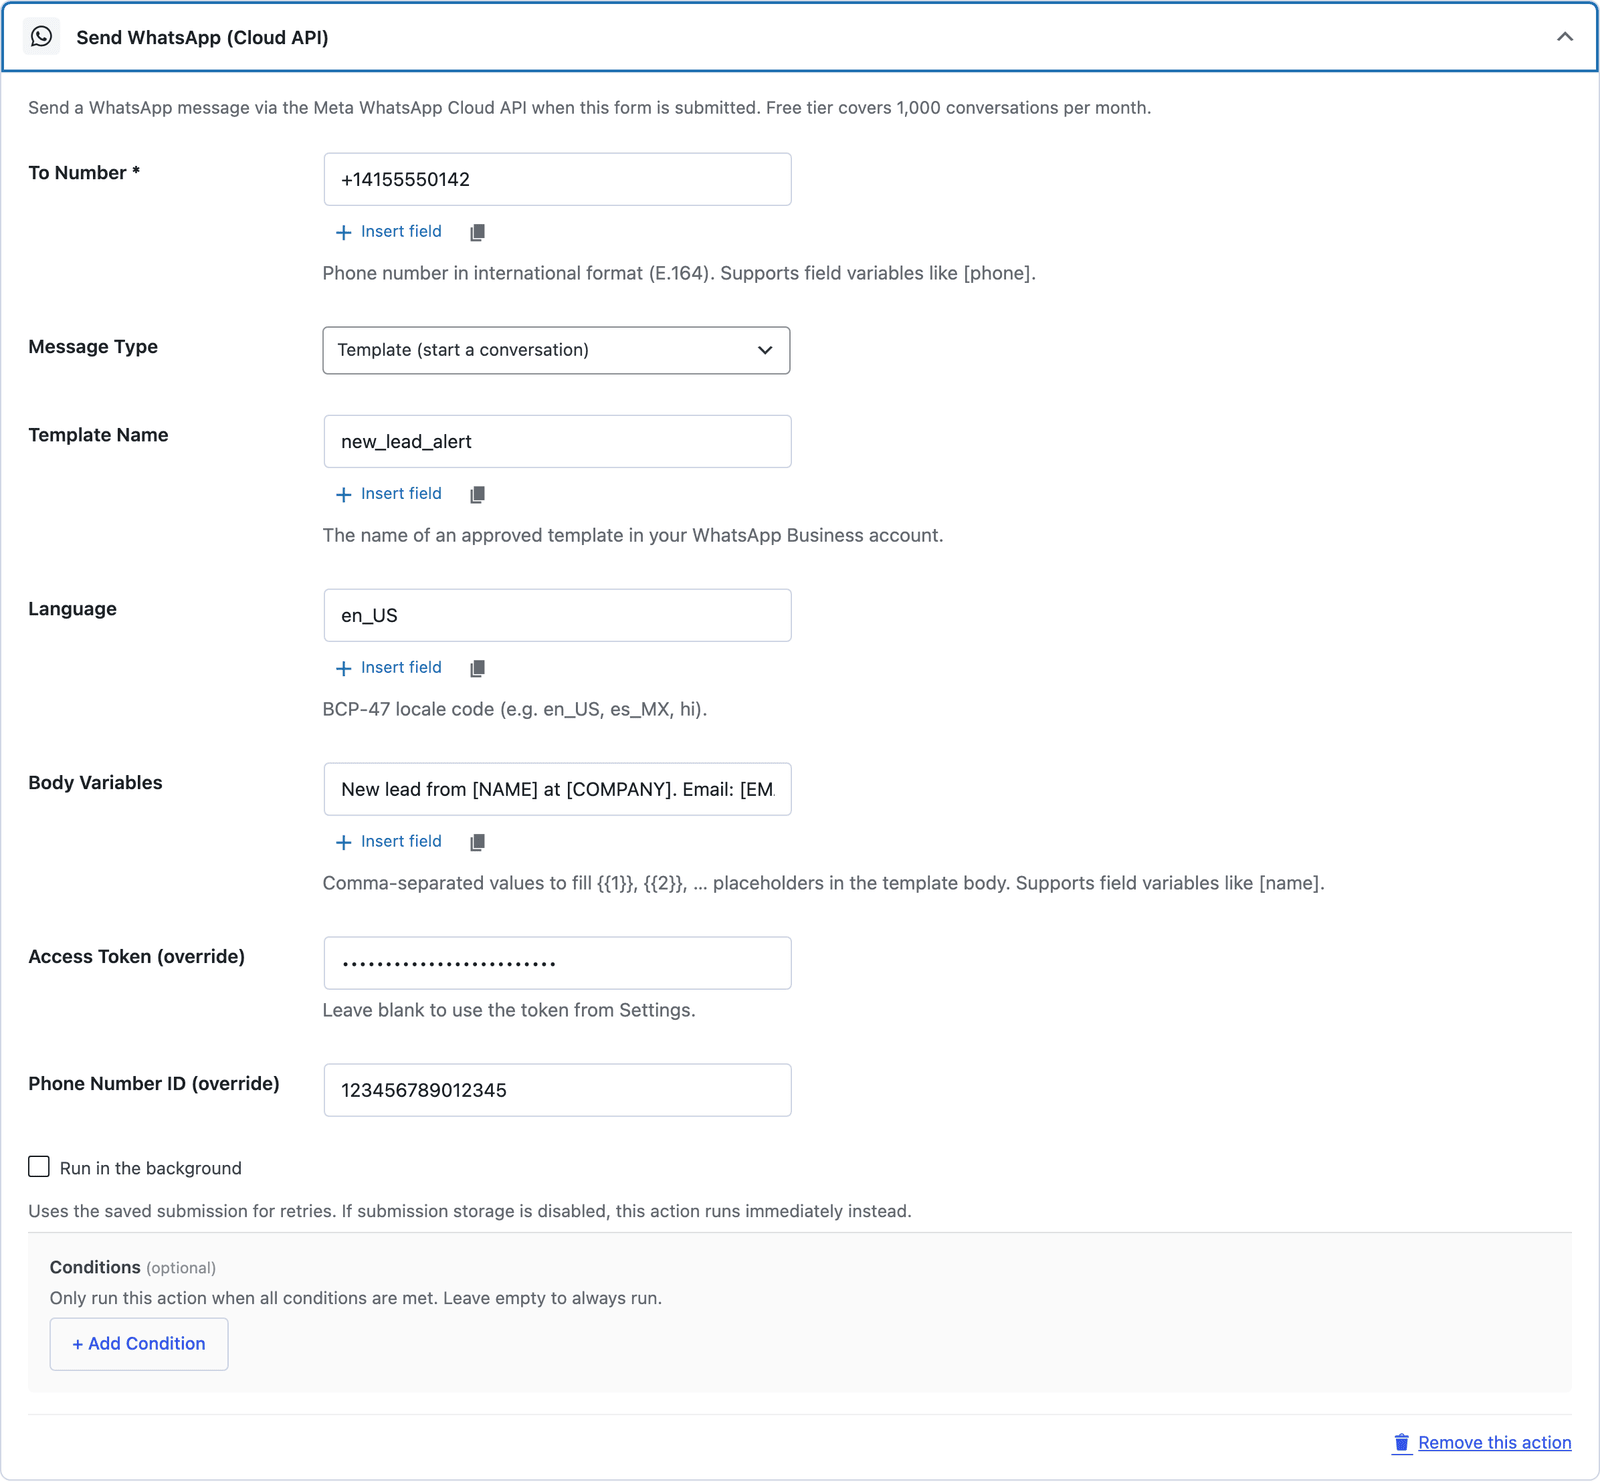Click the Run in the background label text
1600x1482 pixels.
point(150,1168)
